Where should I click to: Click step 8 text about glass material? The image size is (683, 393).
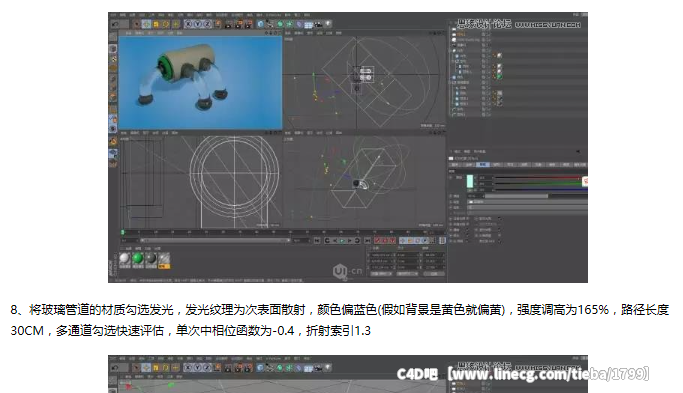pos(339,320)
